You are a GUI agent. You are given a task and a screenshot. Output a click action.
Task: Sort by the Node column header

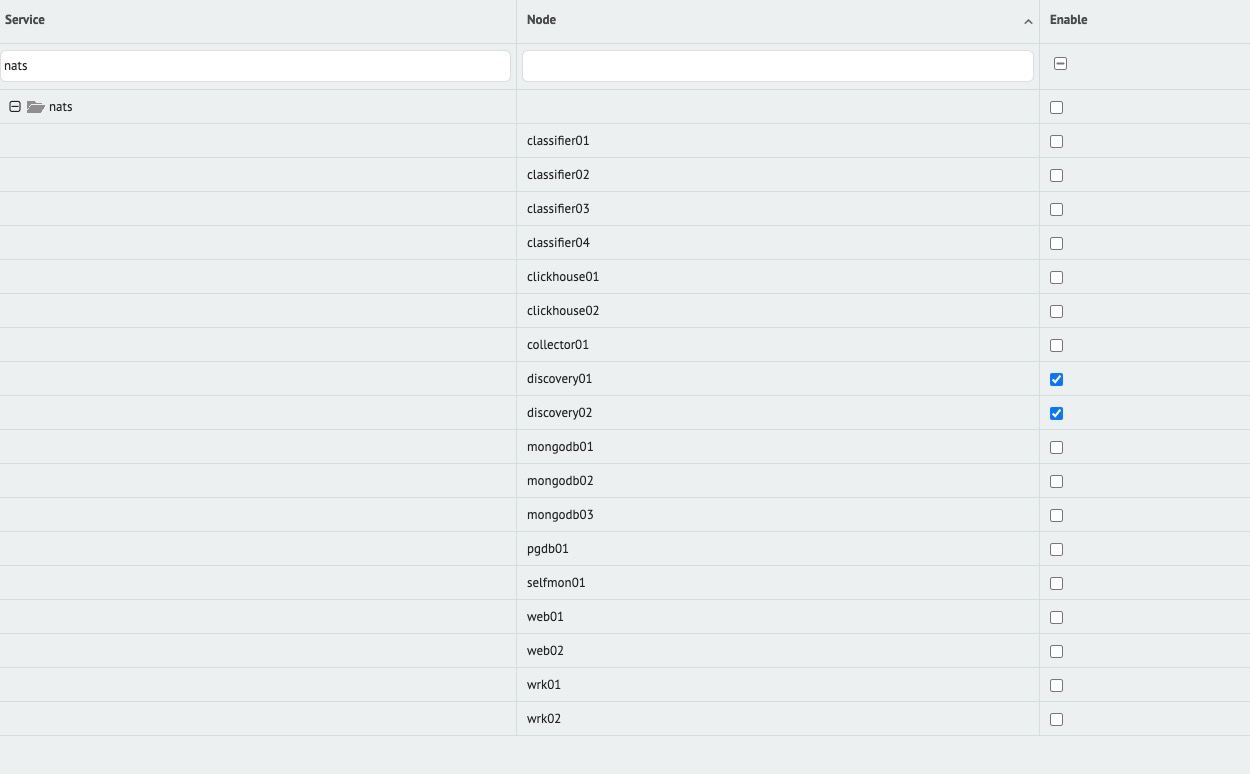coord(541,20)
